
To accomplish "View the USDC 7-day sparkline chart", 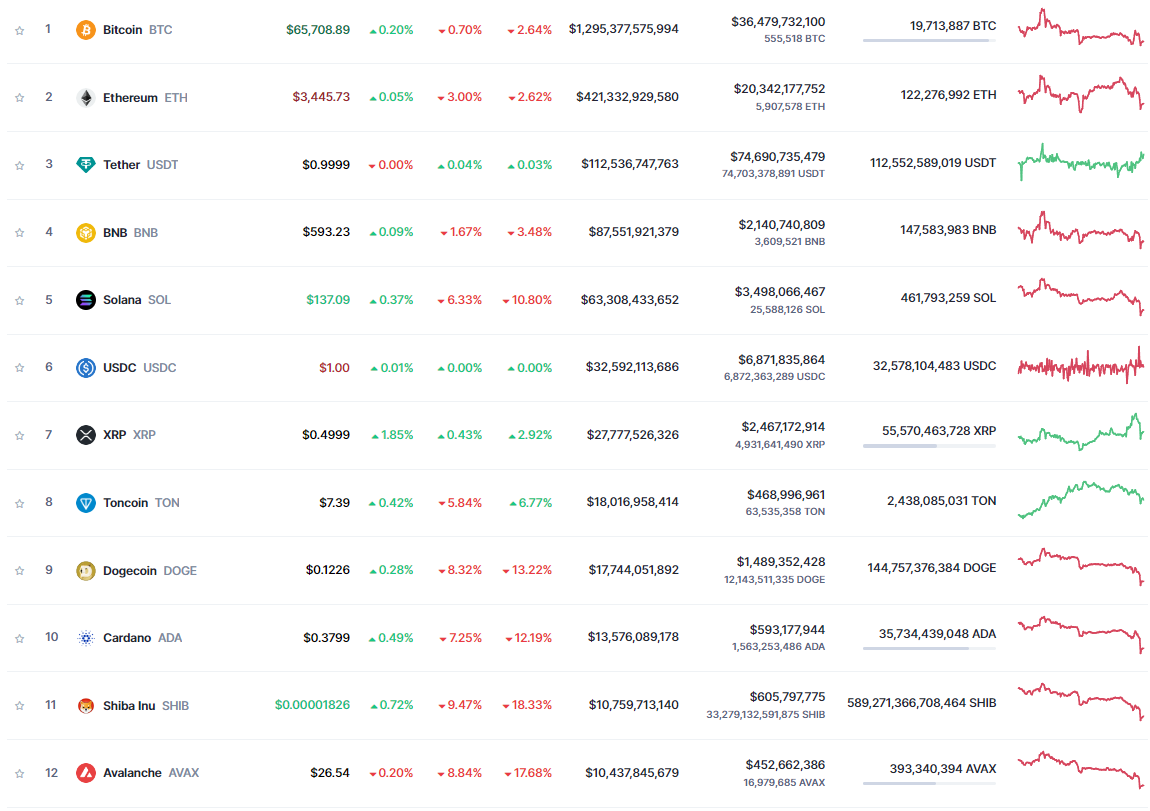I will [x=1080, y=365].
